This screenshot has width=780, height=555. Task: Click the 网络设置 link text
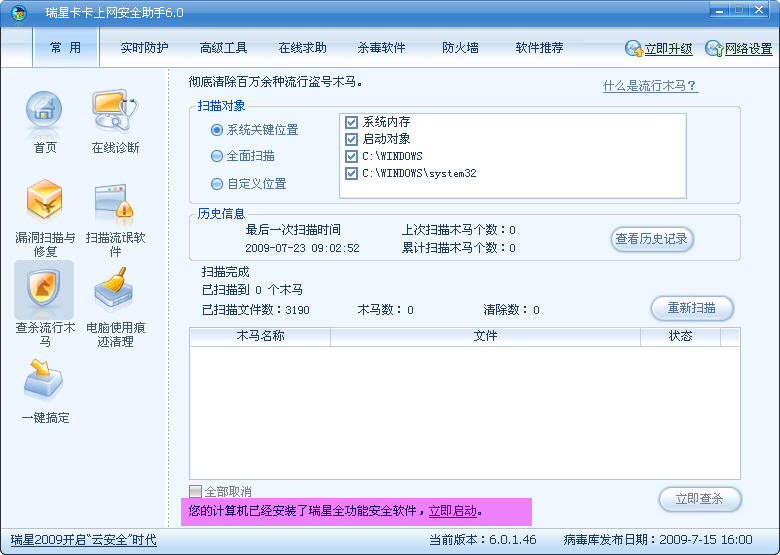(x=748, y=49)
